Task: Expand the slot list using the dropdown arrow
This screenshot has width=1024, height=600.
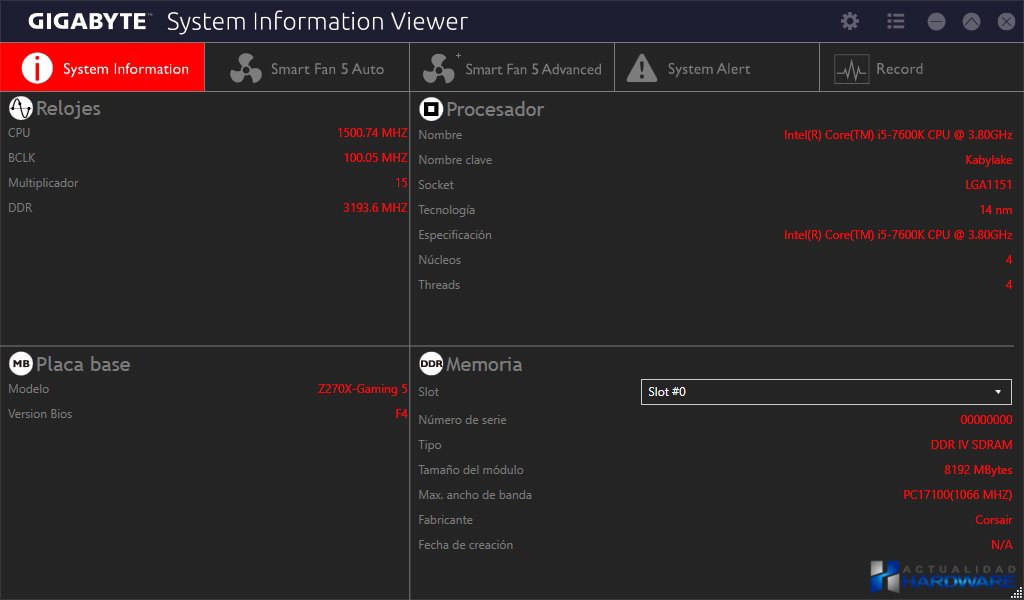Action: tap(997, 392)
